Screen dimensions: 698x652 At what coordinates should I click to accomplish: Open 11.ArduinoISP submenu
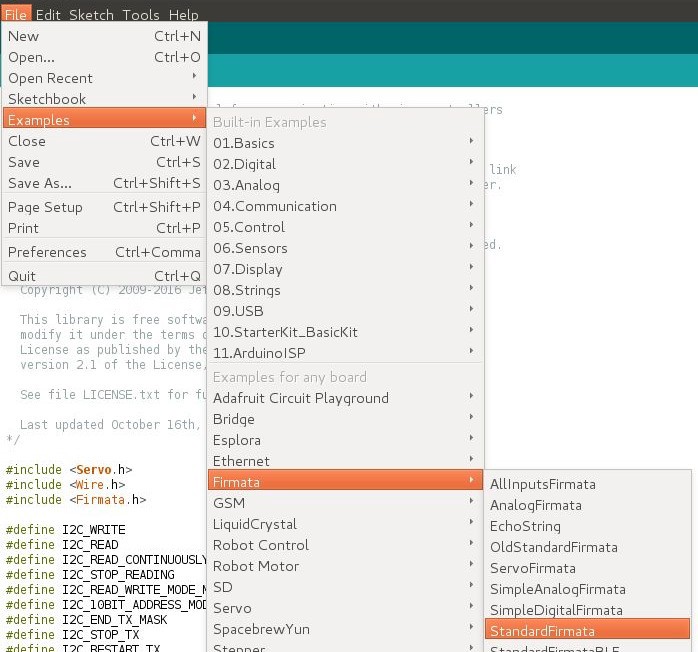coord(345,353)
